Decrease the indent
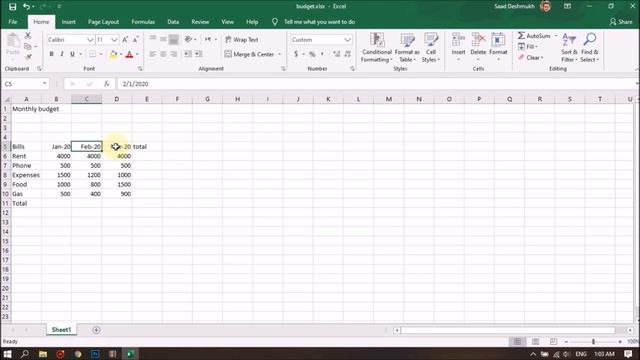640x360 pixels. point(188,54)
